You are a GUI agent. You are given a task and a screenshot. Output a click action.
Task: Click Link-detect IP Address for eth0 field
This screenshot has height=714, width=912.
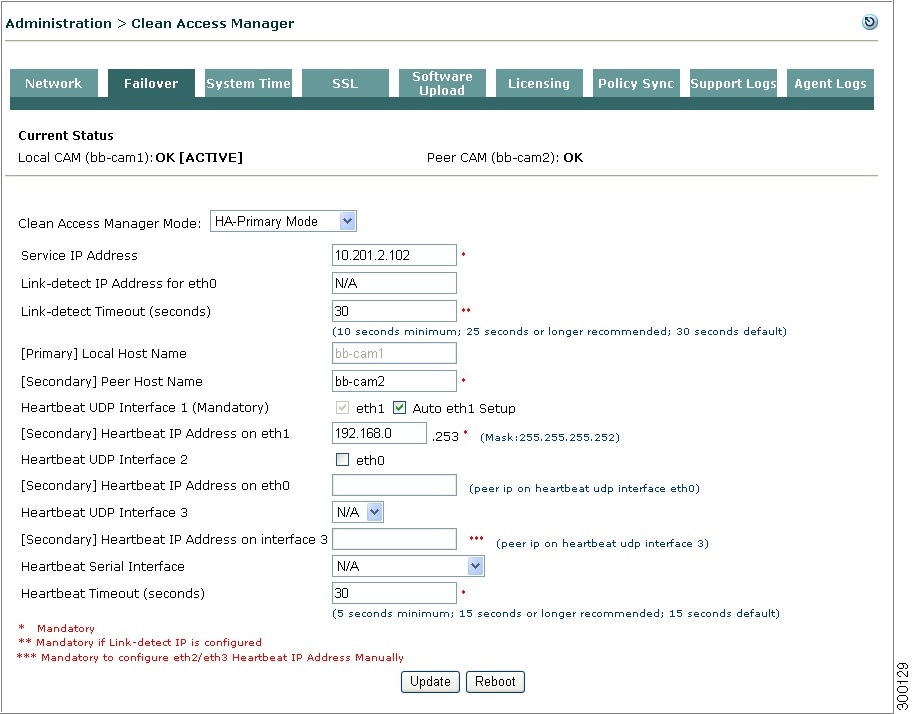tap(394, 283)
